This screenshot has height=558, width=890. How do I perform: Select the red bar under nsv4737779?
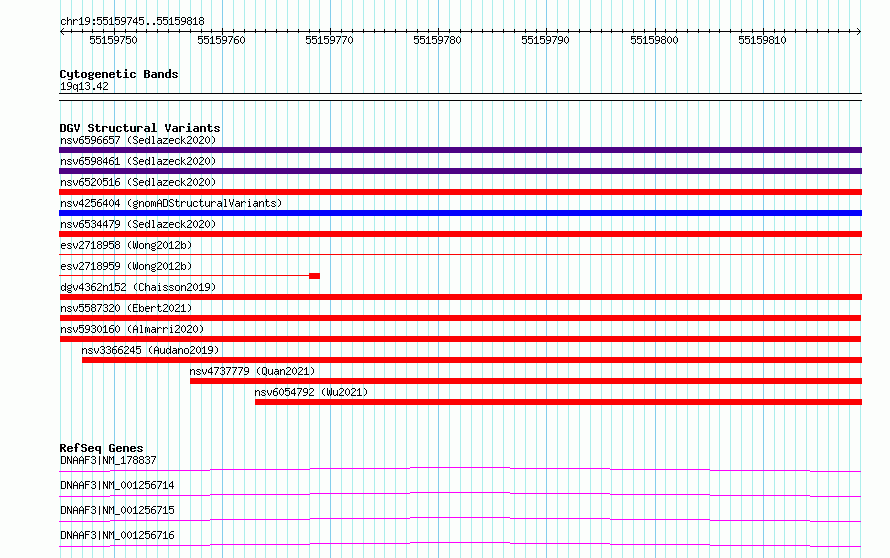[x=526, y=381]
